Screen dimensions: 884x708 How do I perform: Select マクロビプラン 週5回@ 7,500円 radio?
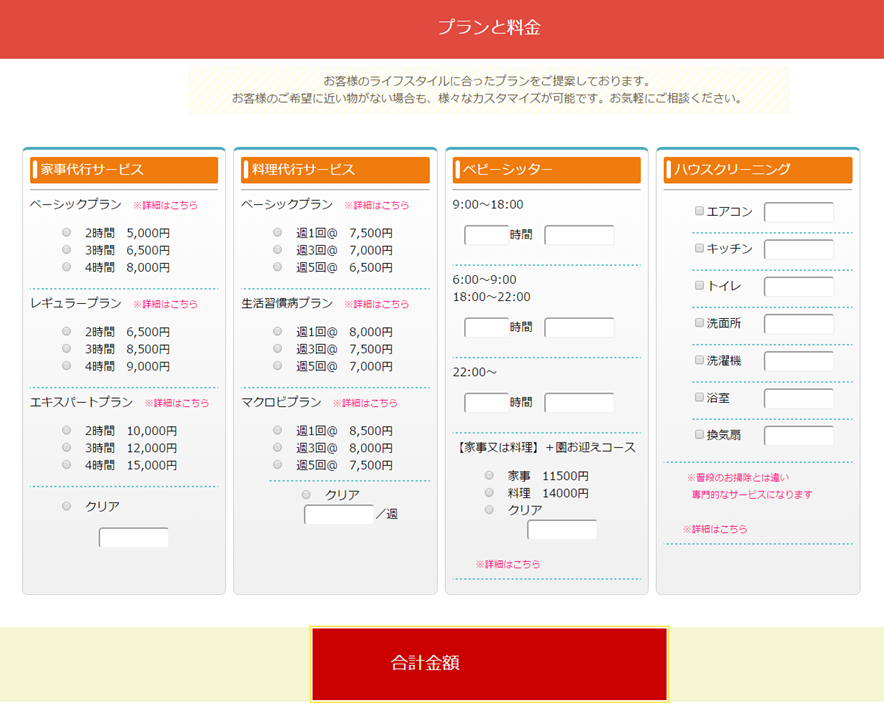pyautogui.click(x=277, y=464)
